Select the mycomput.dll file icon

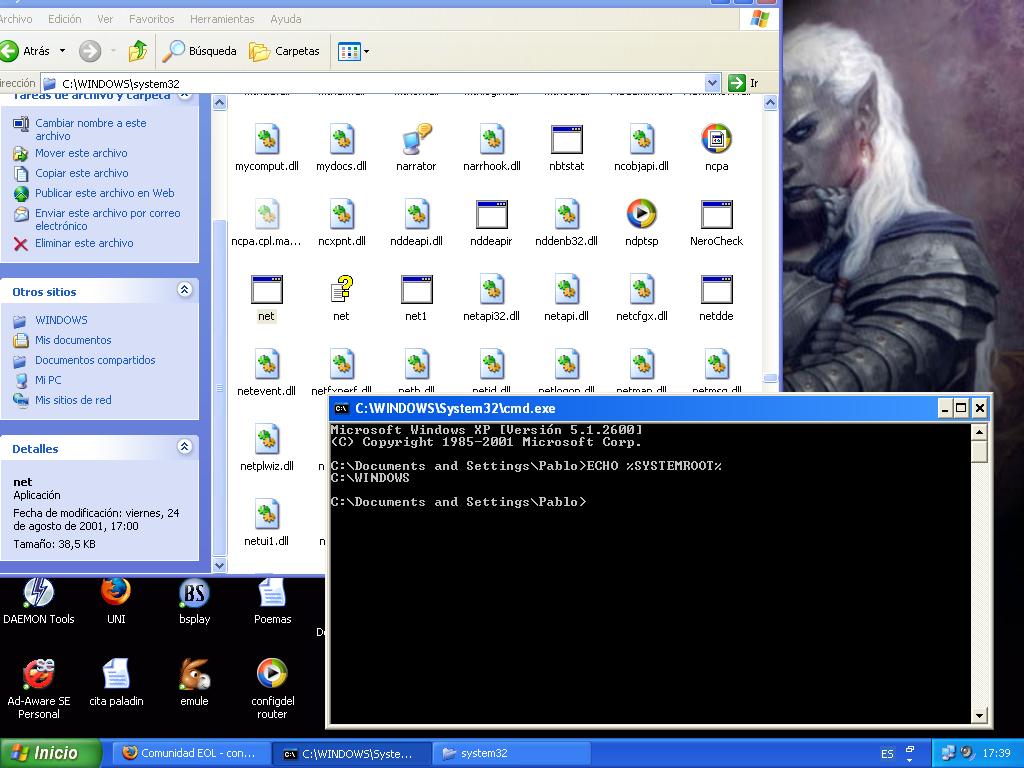[266, 138]
